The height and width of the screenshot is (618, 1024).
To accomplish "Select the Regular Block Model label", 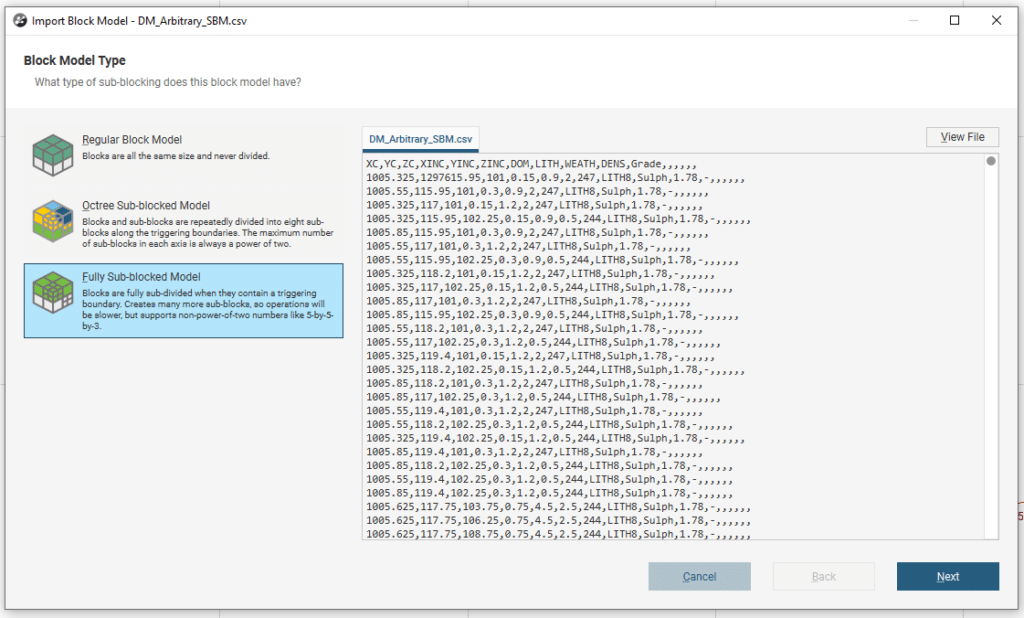I will [x=132, y=140].
